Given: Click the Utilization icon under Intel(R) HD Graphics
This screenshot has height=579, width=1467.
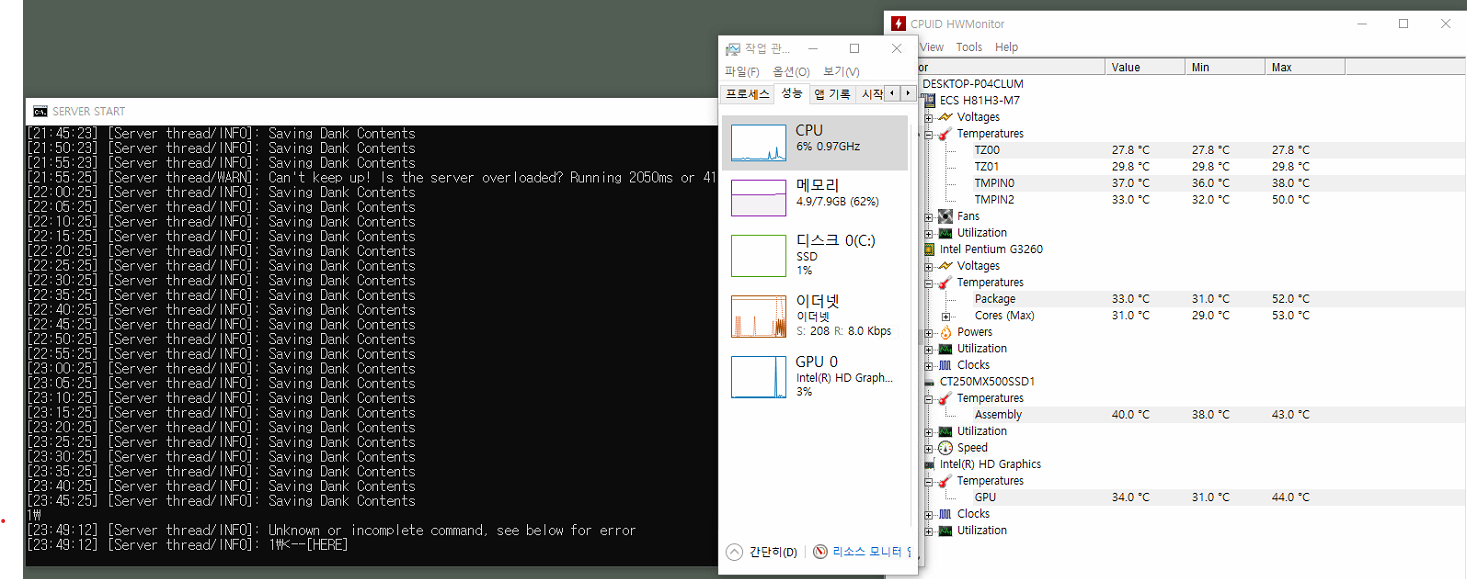Looking at the screenshot, I should [x=945, y=530].
